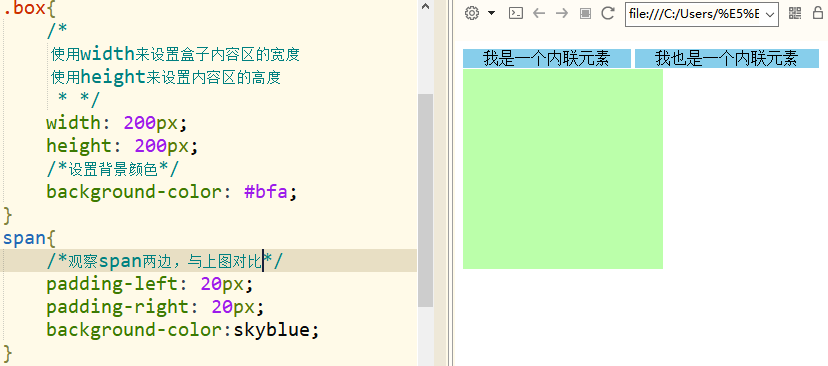Stop loading the preview page
Viewport: 828px width, 366px height.
pyautogui.click(x=585, y=14)
